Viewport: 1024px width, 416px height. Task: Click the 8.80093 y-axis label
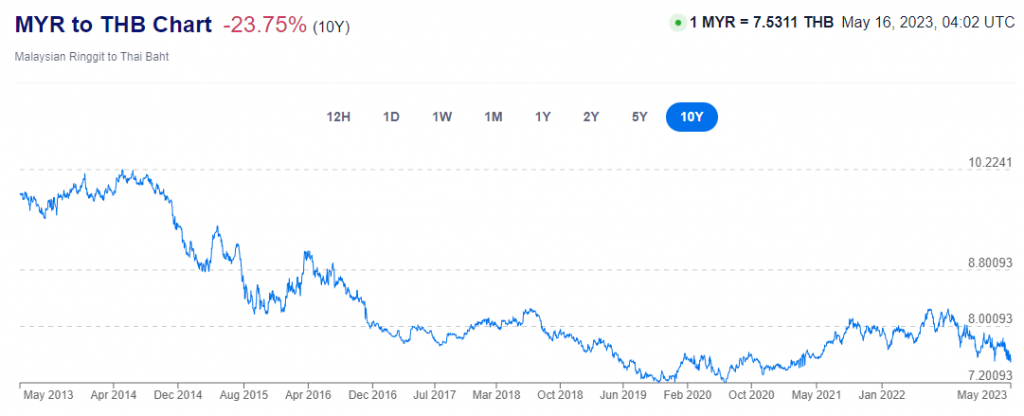(x=990, y=262)
